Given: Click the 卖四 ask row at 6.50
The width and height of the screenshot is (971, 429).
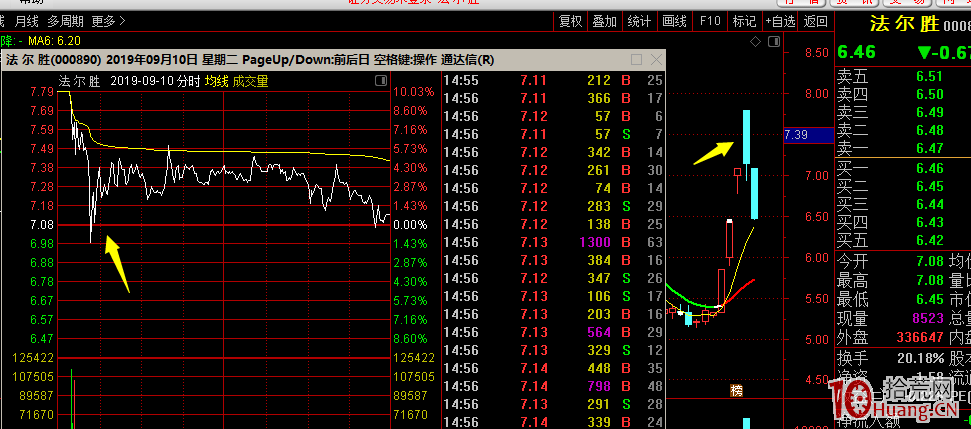Looking at the screenshot, I should pyautogui.click(x=904, y=95).
